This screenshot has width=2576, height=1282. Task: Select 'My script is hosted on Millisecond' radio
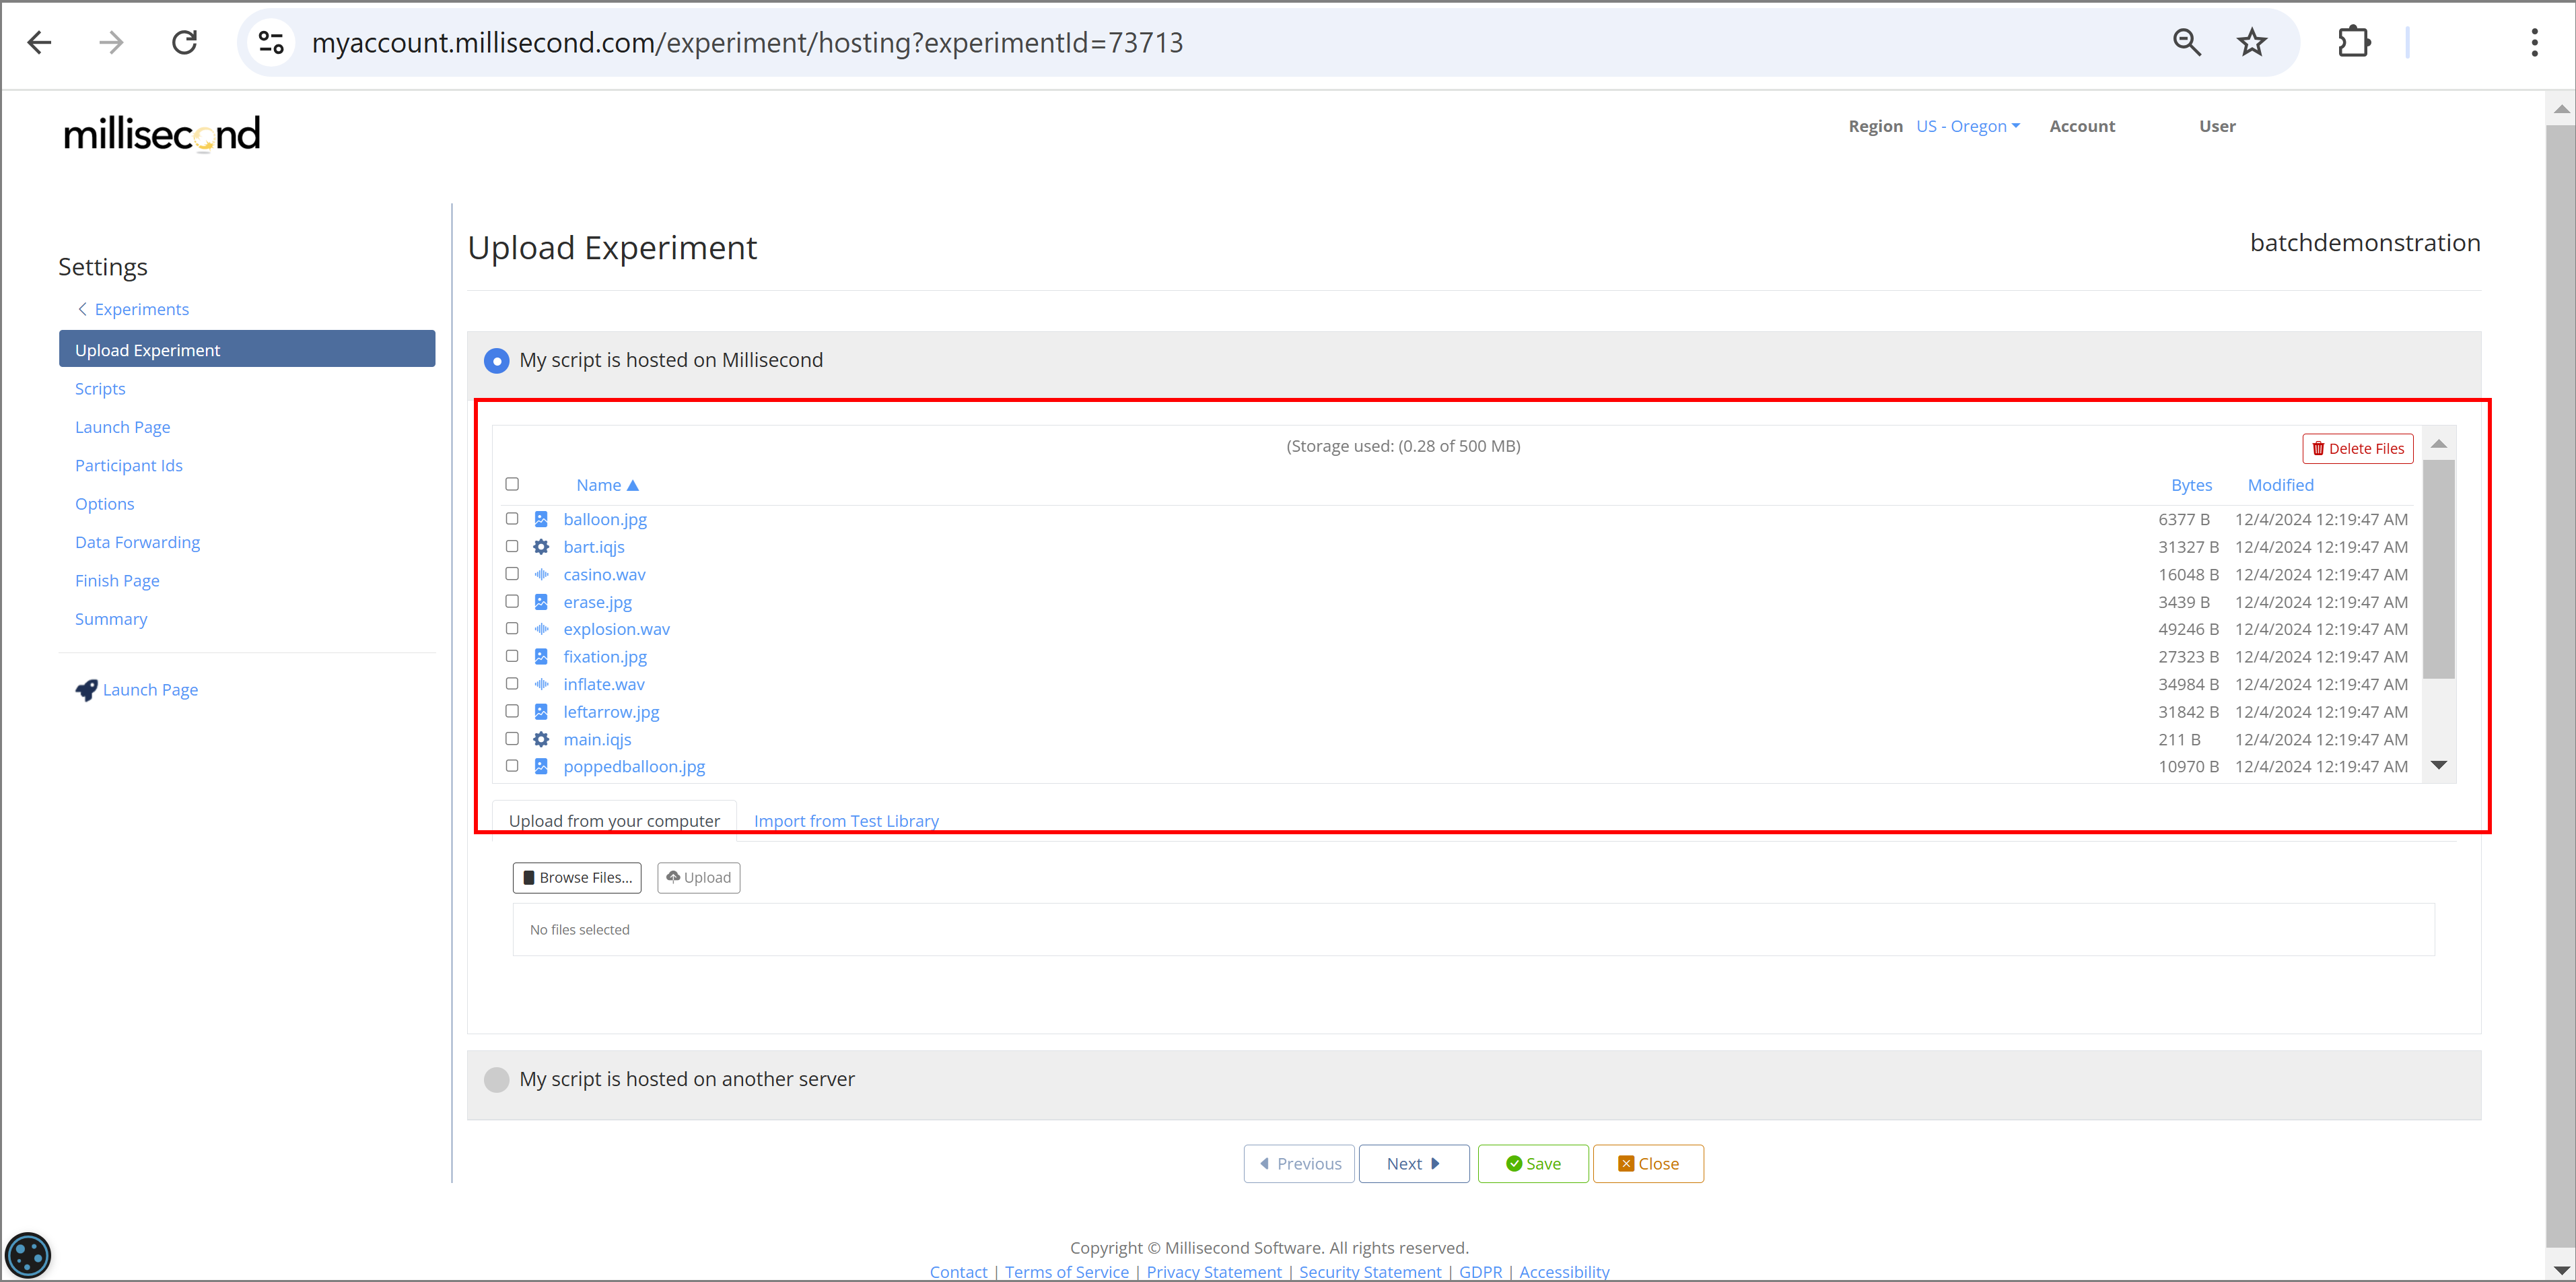[x=496, y=361]
